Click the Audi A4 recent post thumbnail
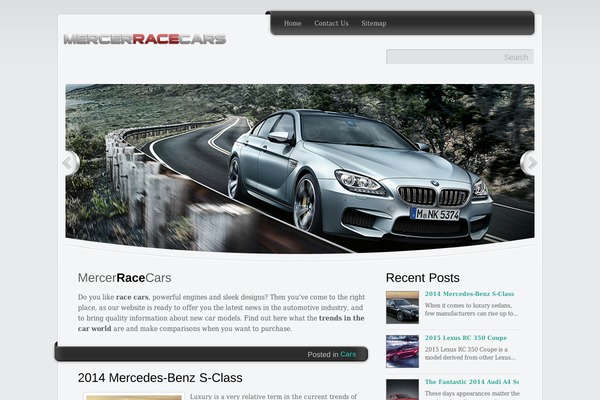Screen dimensions: 600x400 pos(403,390)
